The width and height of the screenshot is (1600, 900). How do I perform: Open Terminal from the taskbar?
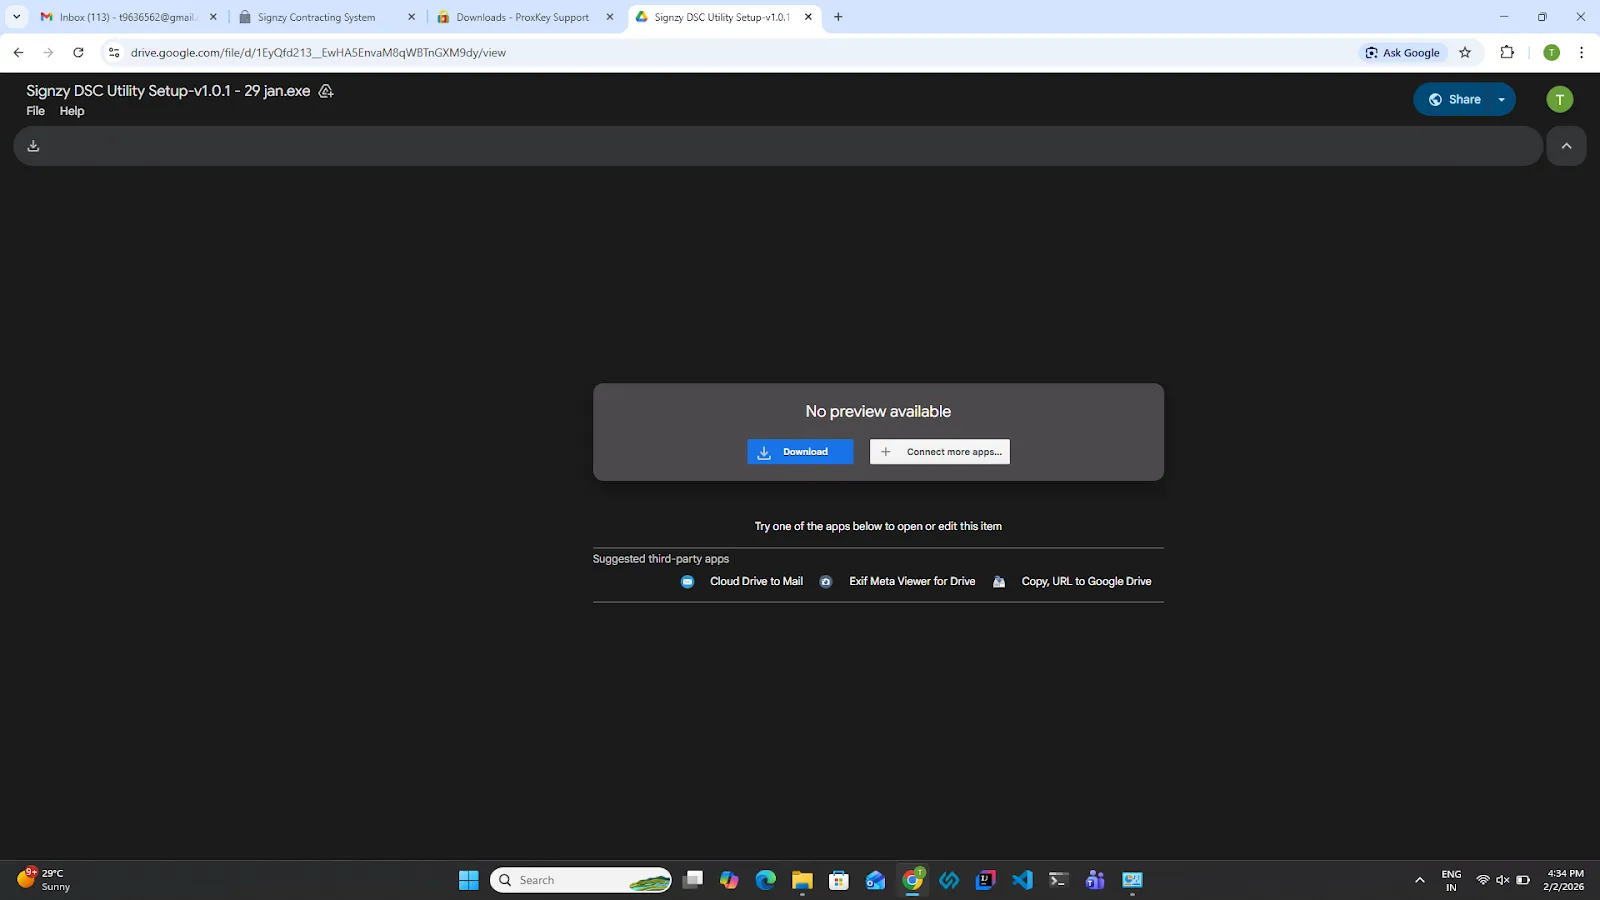tap(1058, 880)
